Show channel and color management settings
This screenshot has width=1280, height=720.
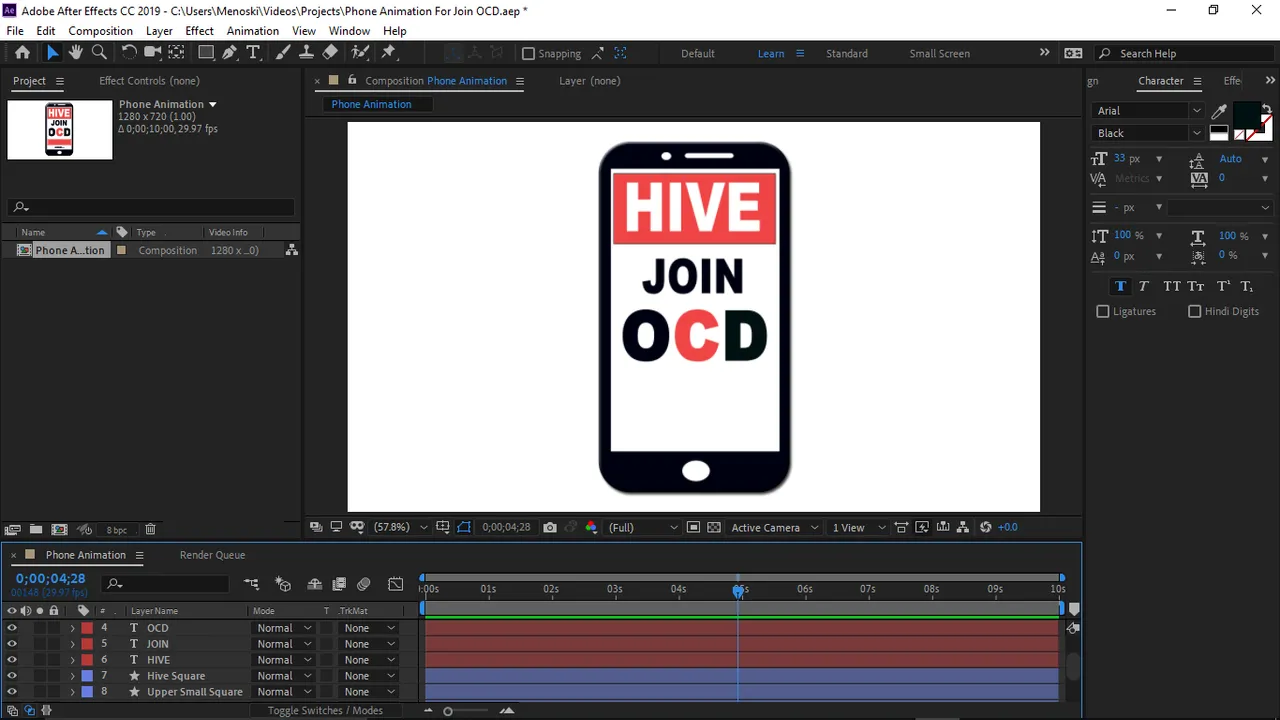point(591,527)
